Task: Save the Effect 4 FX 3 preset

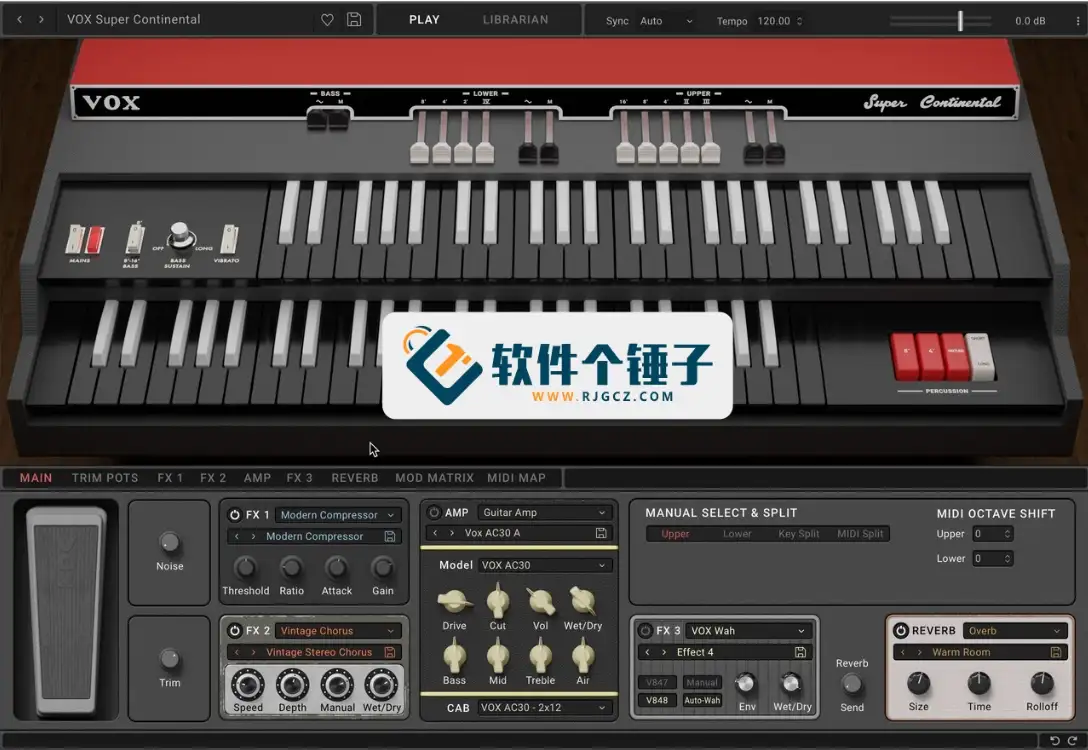Action: (800, 652)
